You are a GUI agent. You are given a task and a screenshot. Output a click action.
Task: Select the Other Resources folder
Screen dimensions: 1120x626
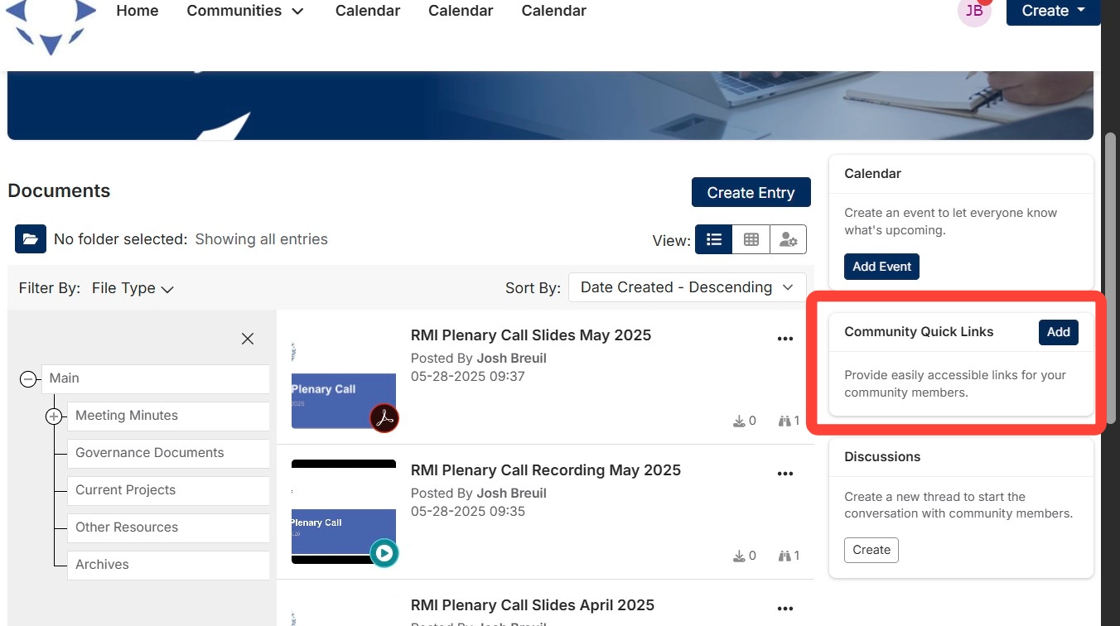point(168,527)
